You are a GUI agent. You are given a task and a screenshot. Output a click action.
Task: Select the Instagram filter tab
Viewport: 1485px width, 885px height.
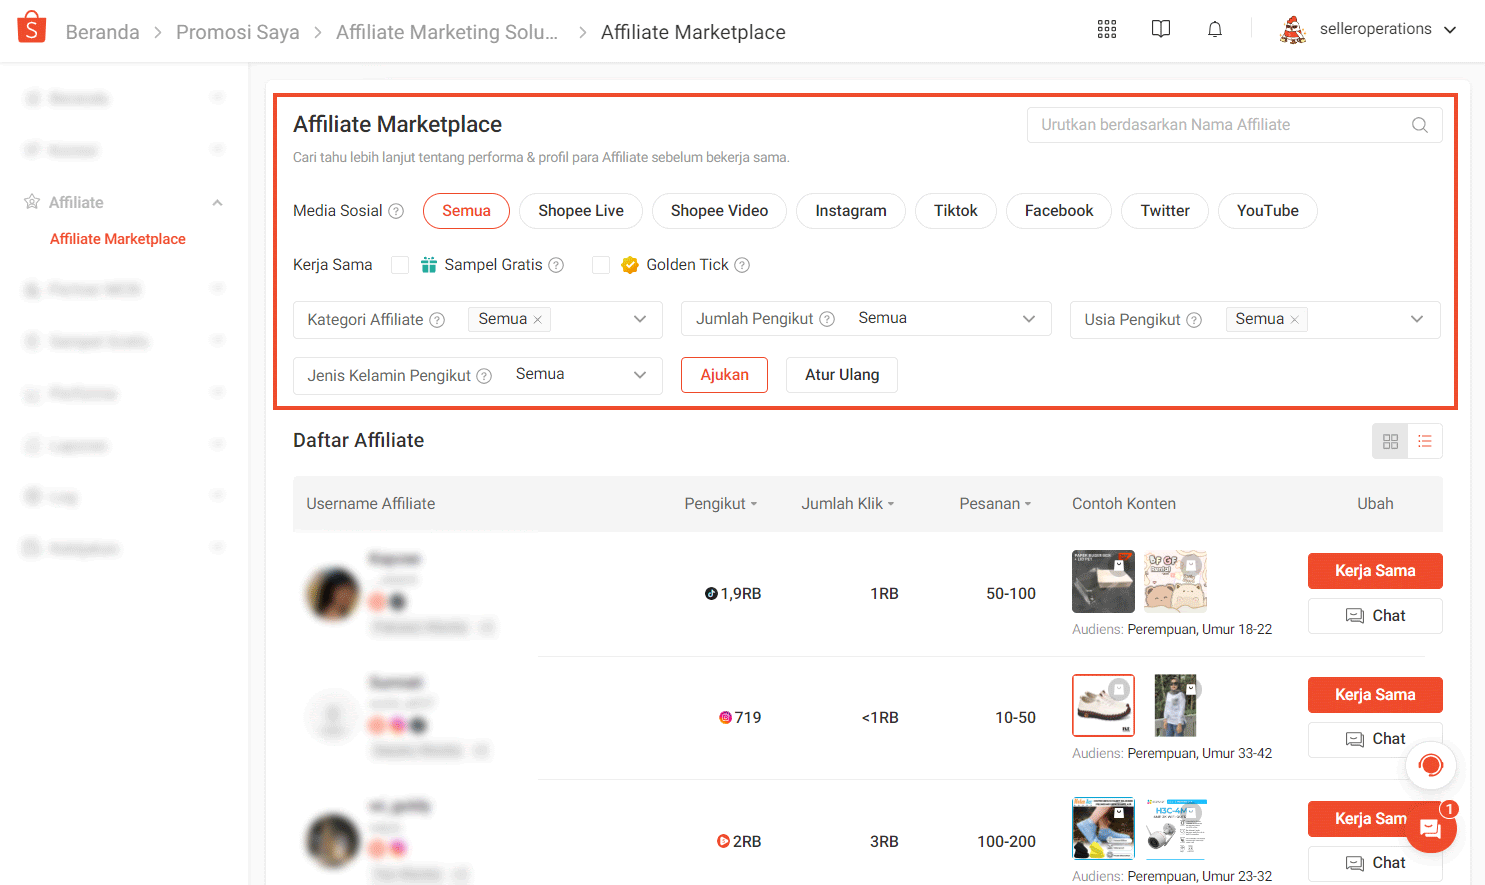click(850, 211)
